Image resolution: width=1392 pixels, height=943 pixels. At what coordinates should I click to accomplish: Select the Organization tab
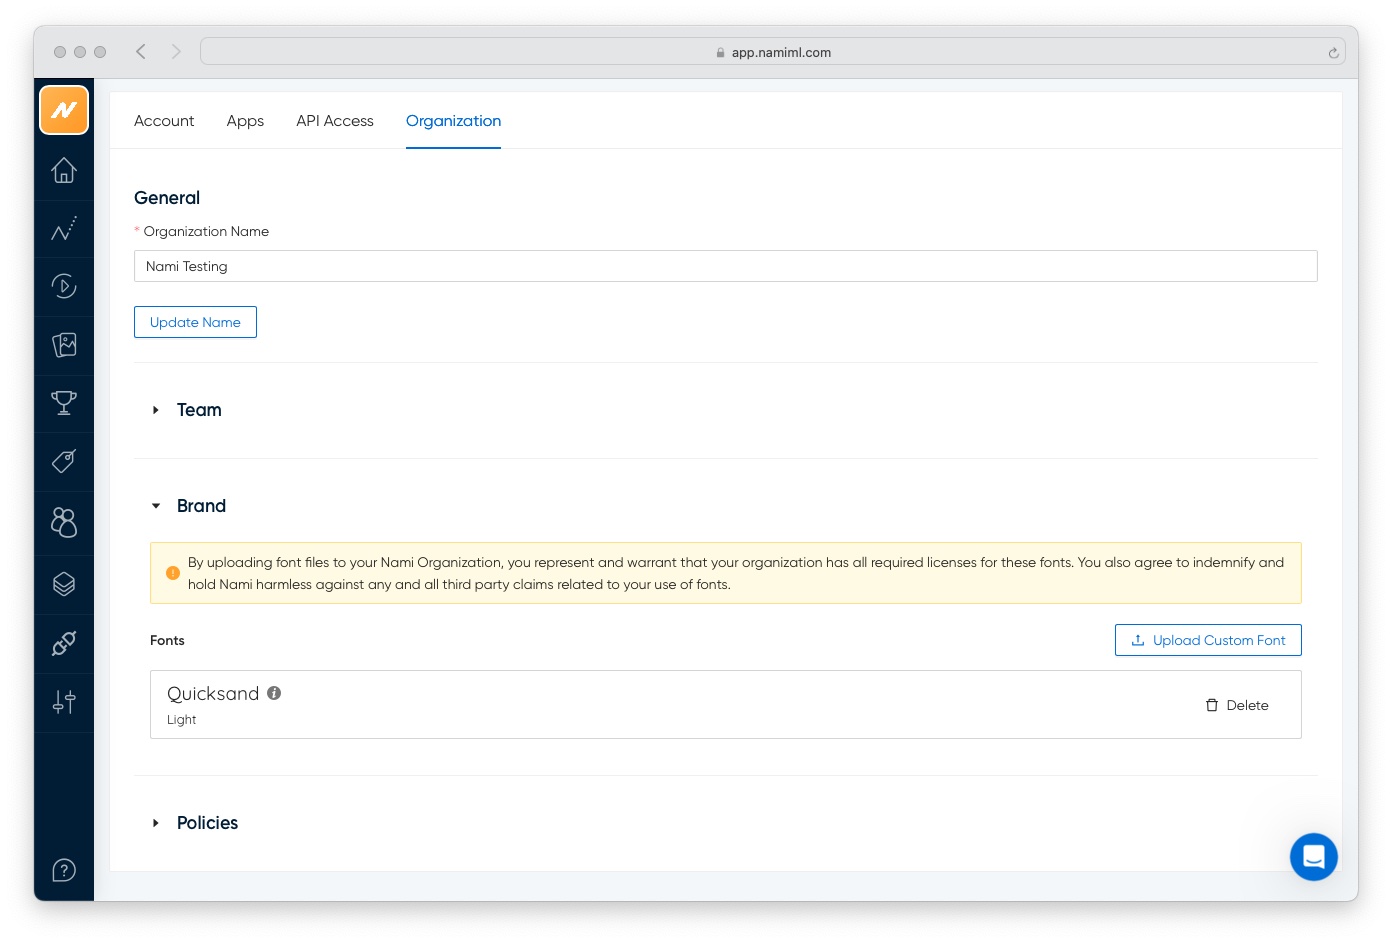tap(453, 121)
